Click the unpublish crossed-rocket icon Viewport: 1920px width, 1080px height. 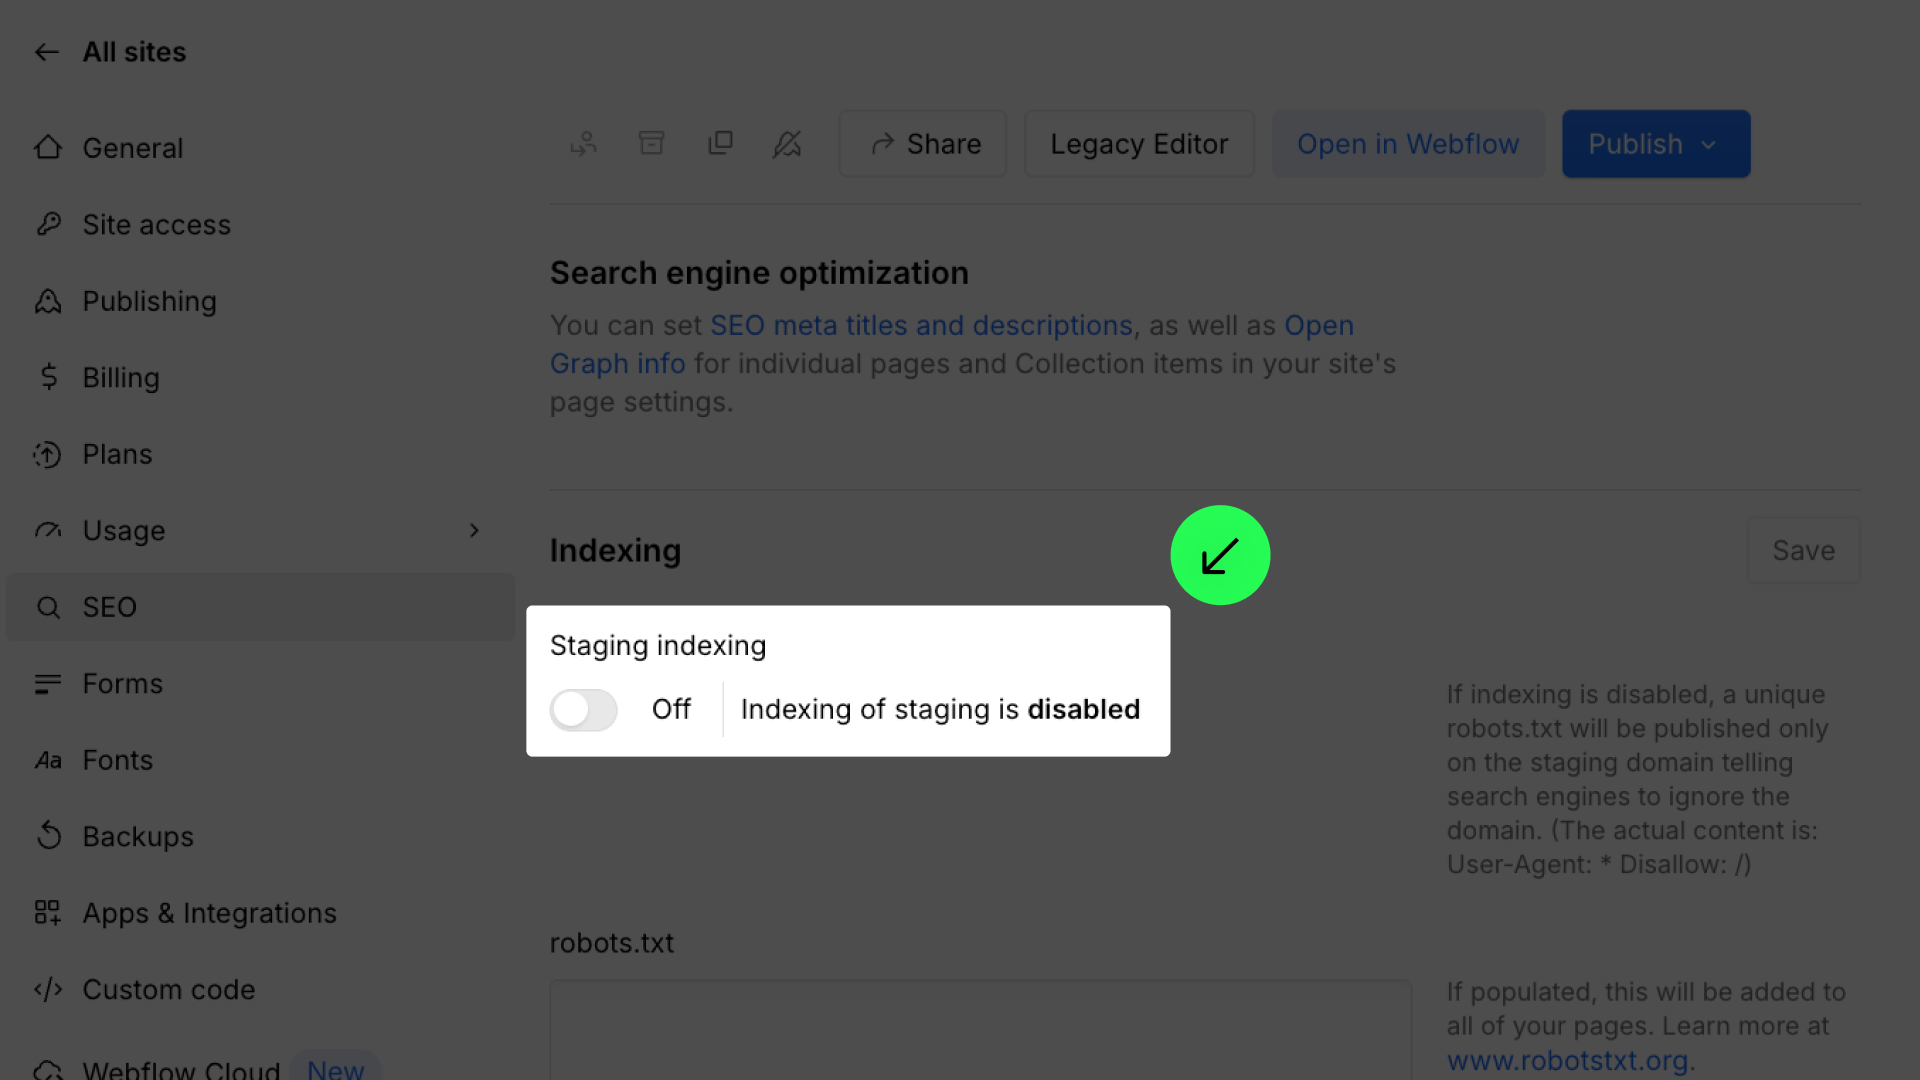[787, 144]
